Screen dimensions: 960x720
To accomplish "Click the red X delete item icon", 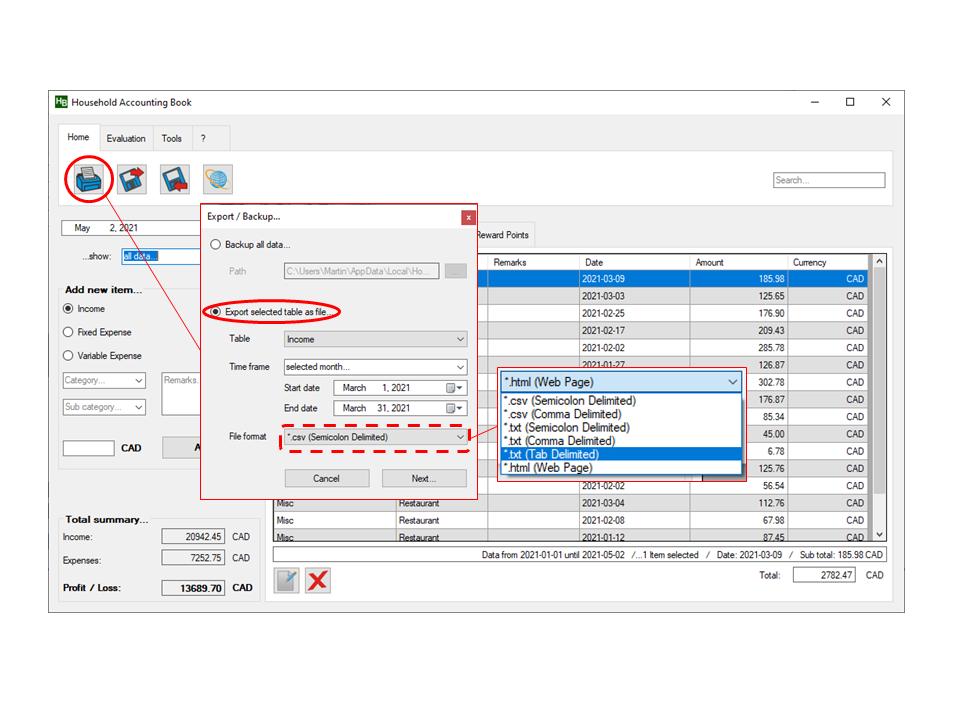I will click(x=318, y=581).
